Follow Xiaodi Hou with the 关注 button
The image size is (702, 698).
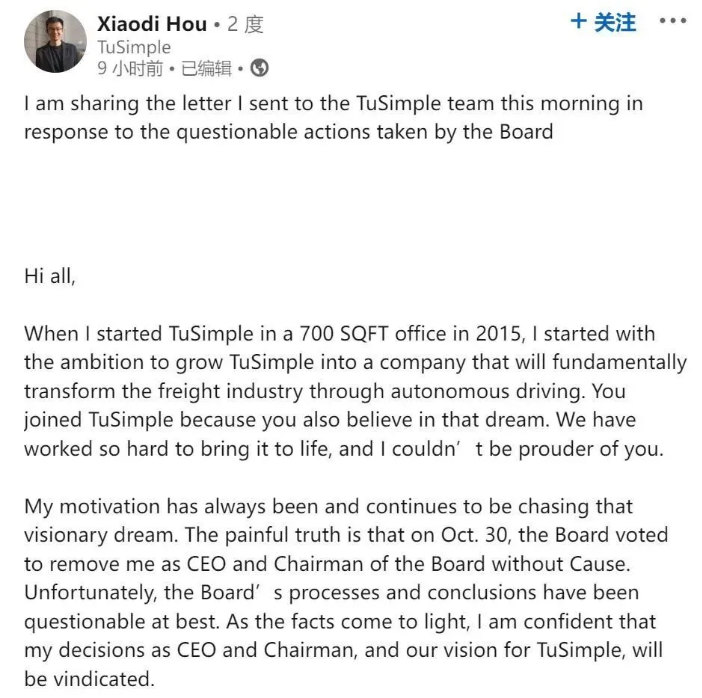pyautogui.click(x=603, y=22)
